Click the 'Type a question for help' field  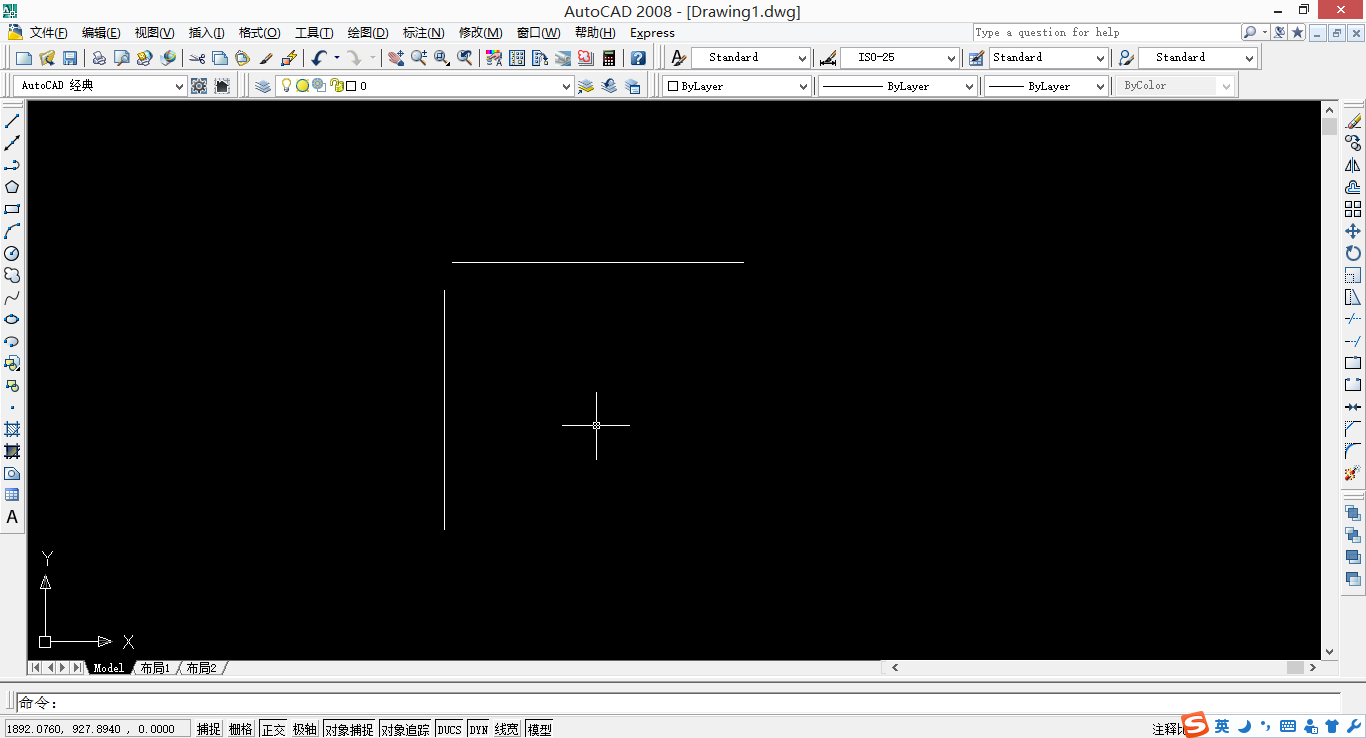(1106, 33)
